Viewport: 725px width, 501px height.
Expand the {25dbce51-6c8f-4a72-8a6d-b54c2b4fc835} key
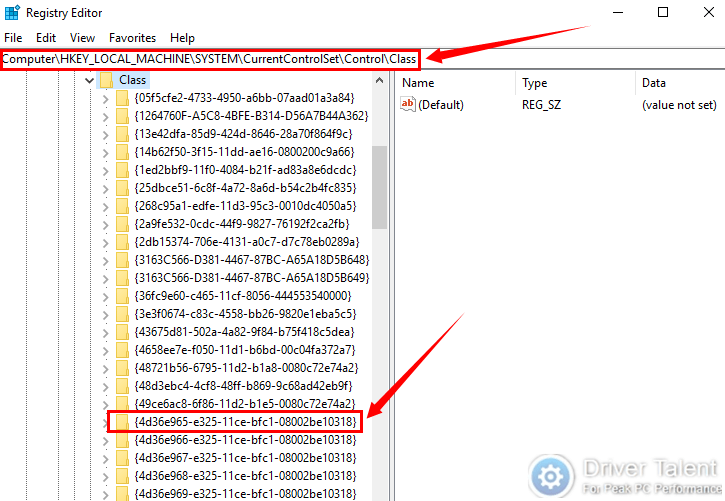pos(105,189)
